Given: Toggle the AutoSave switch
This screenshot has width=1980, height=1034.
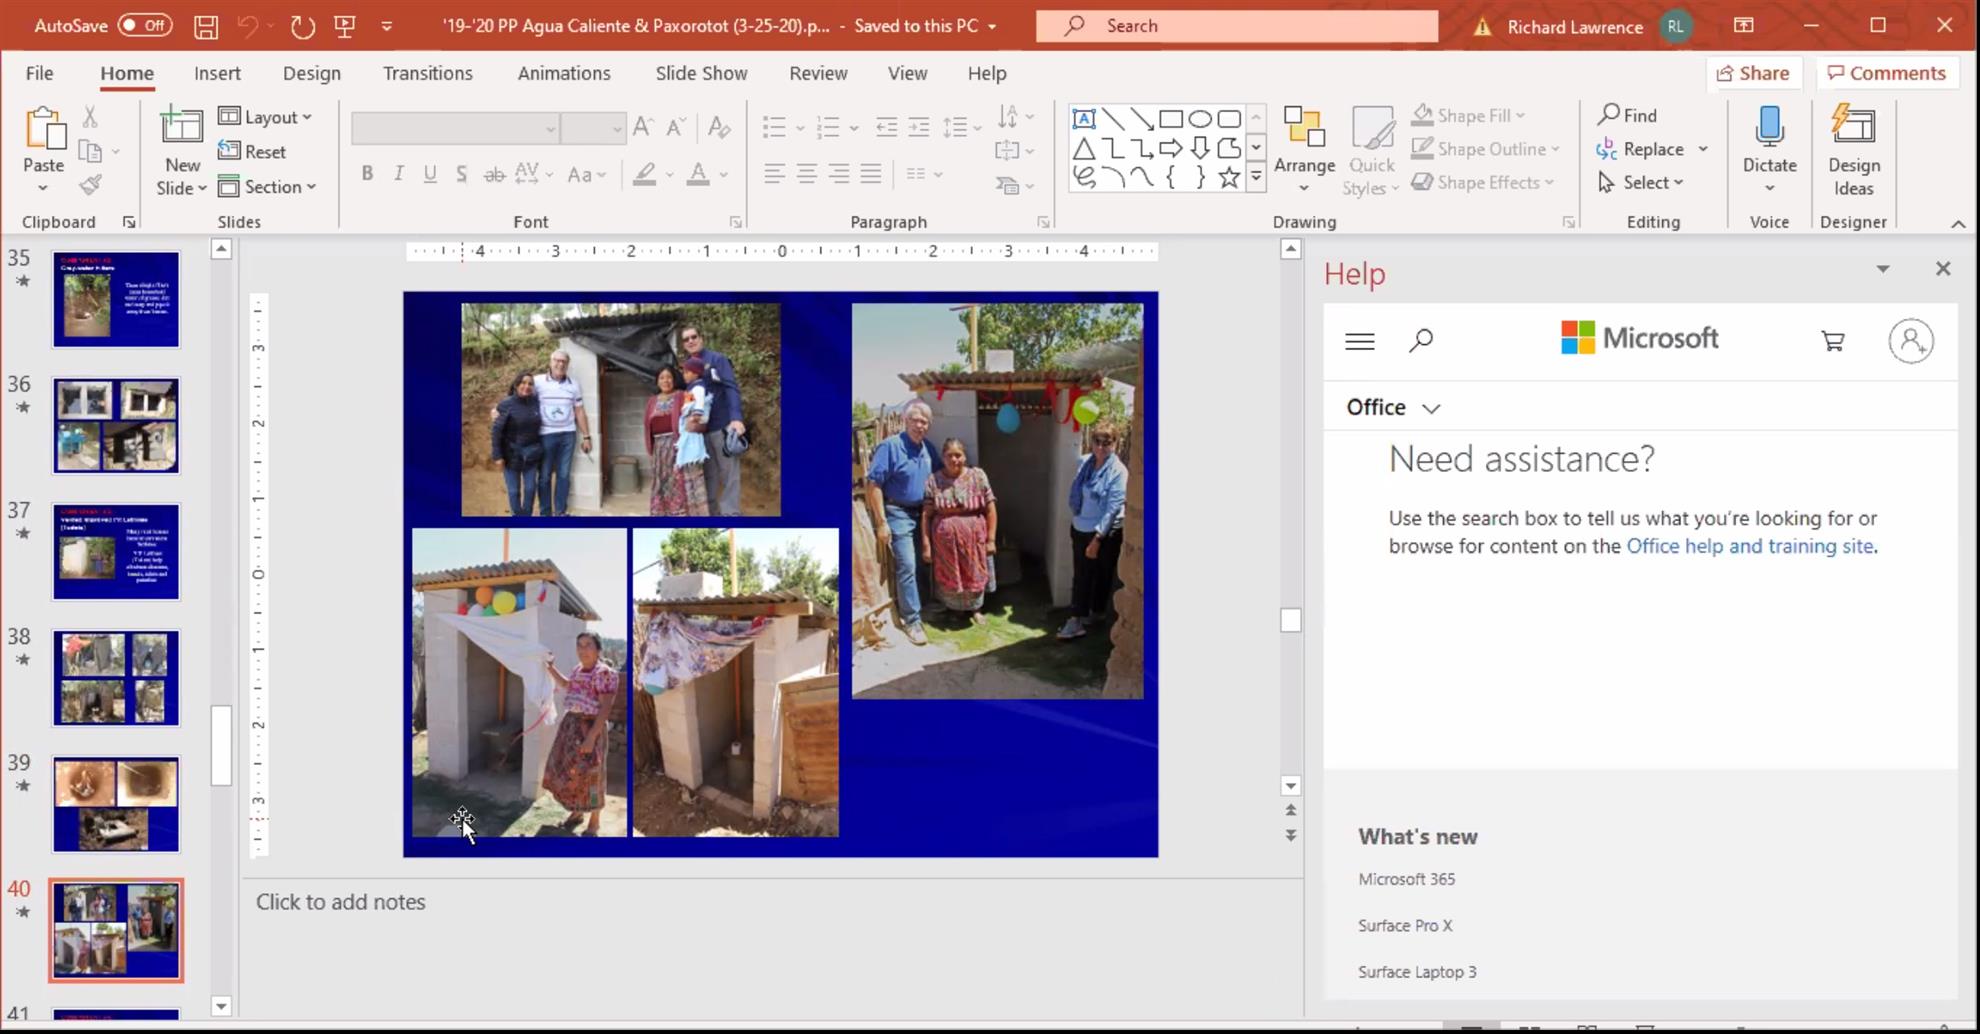Looking at the screenshot, I should tap(145, 26).
